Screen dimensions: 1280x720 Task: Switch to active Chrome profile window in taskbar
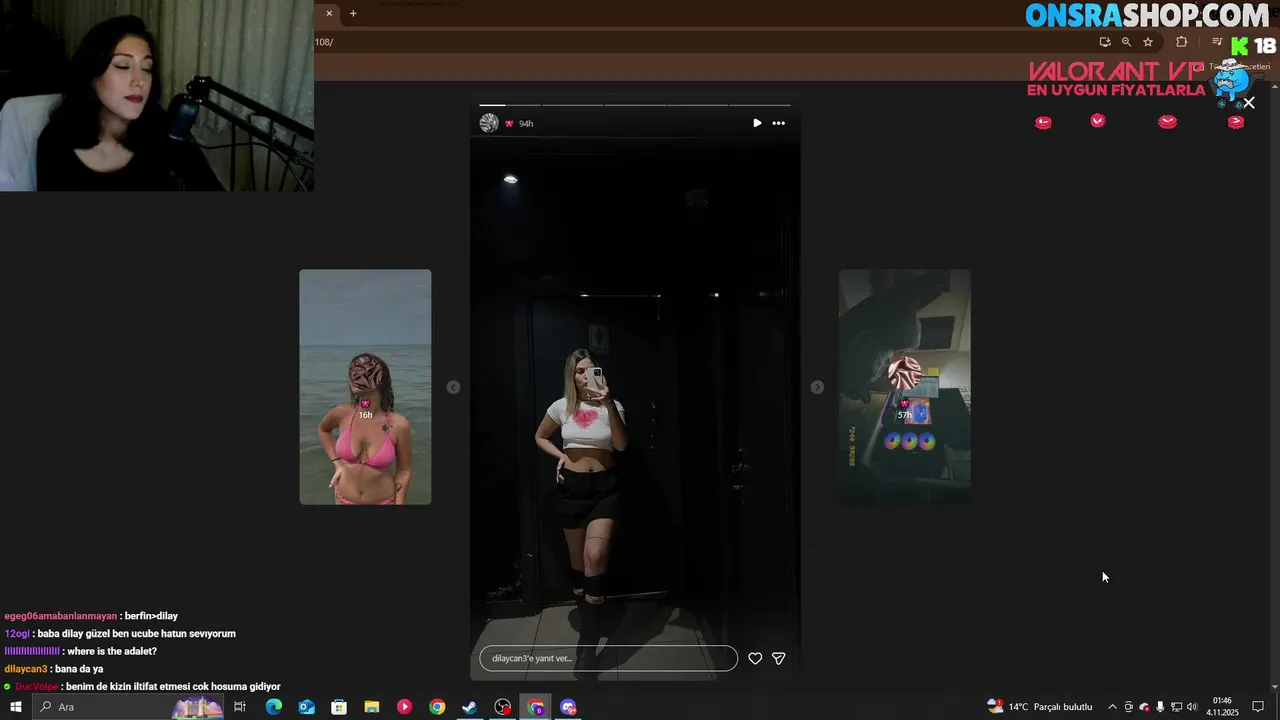[x=536, y=707]
